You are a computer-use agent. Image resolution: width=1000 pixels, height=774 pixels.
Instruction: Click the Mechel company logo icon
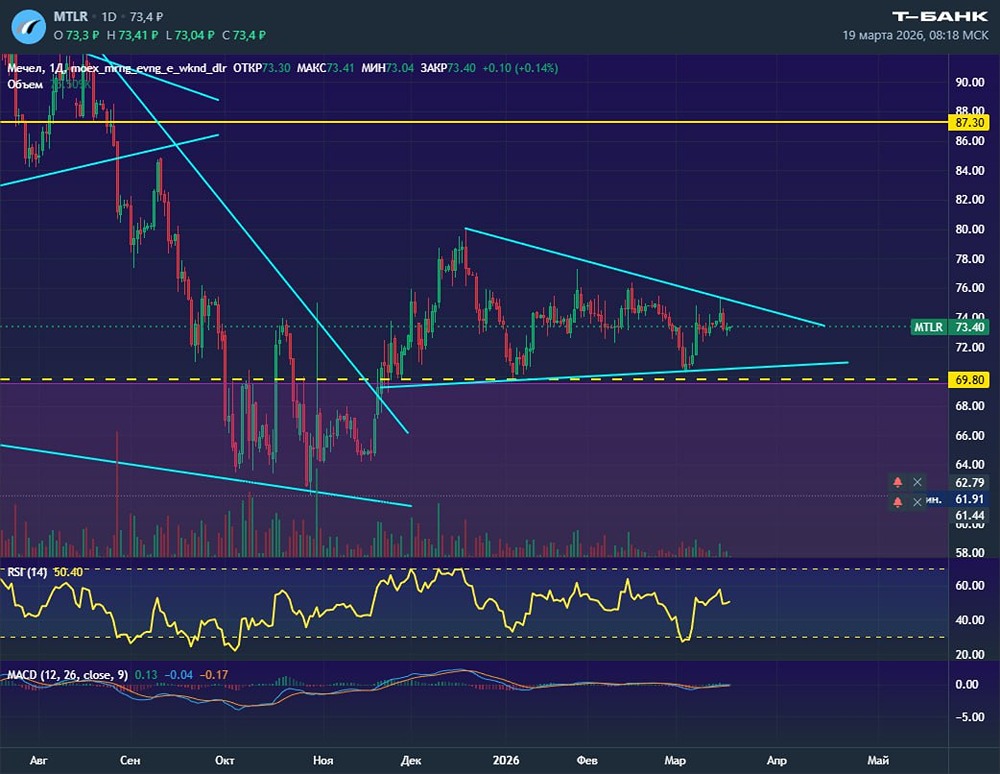(29, 27)
